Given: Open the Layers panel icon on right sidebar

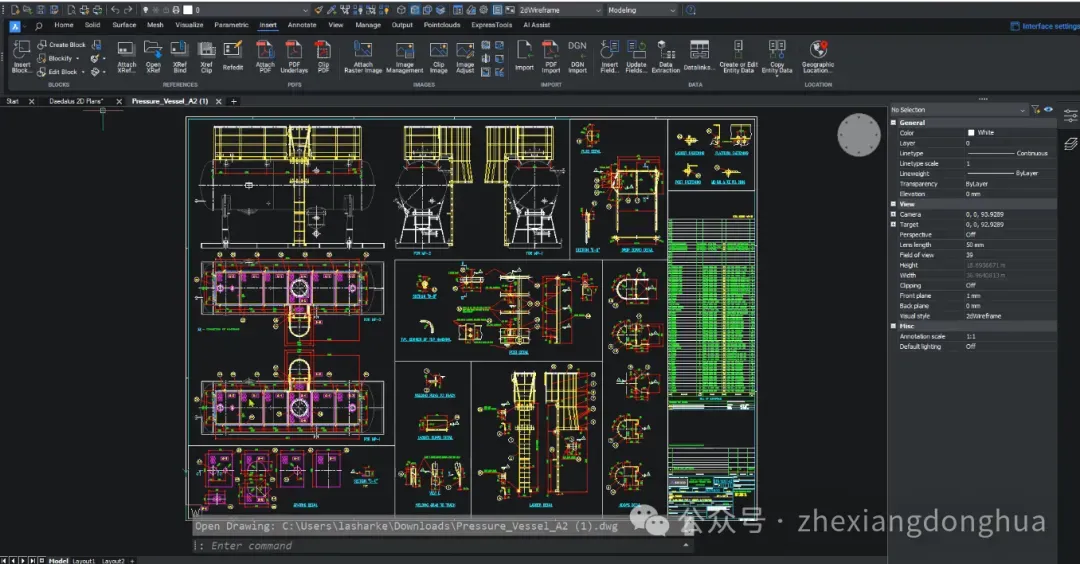Looking at the screenshot, I should [x=1071, y=144].
